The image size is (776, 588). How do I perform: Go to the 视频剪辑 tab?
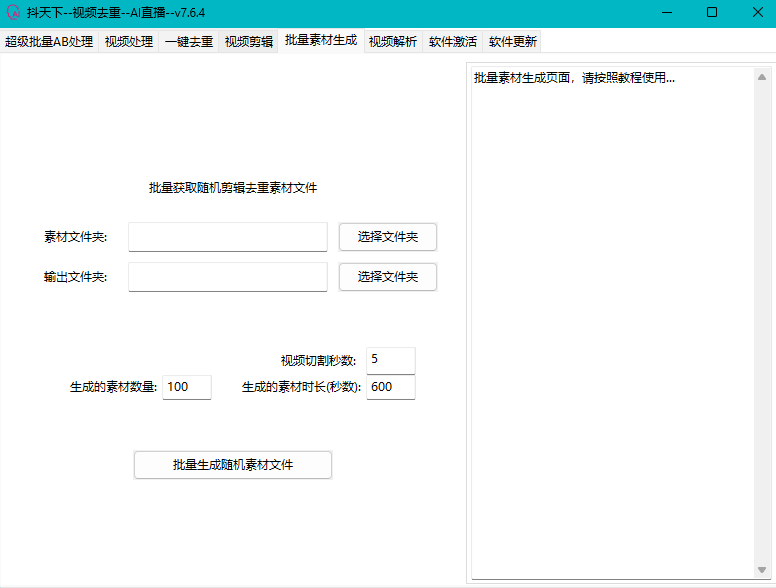click(x=249, y=42)
